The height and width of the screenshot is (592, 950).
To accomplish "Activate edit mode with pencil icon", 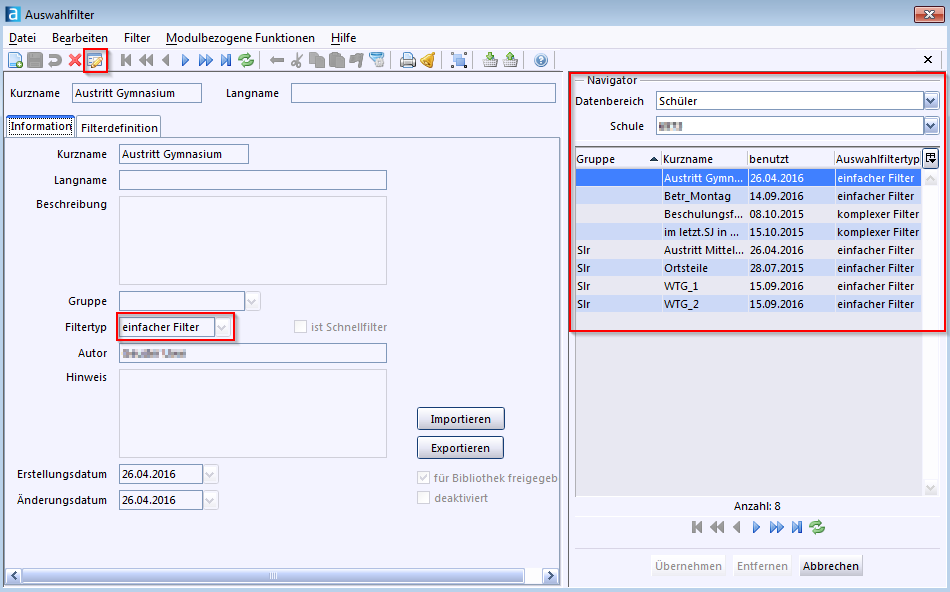I will pos(95,60).
